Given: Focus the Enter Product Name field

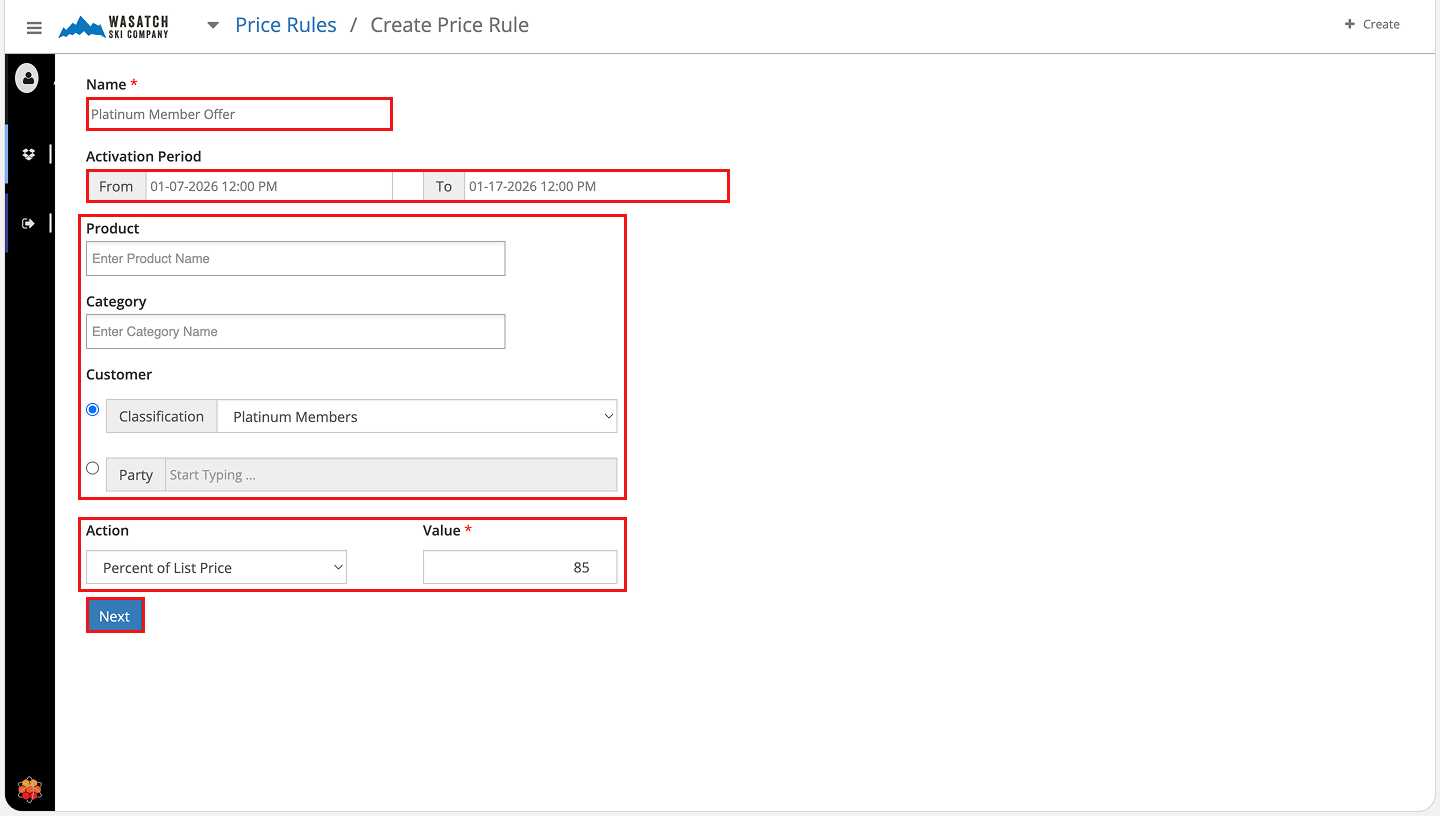Looking at the screenshot, I should 295,259.
